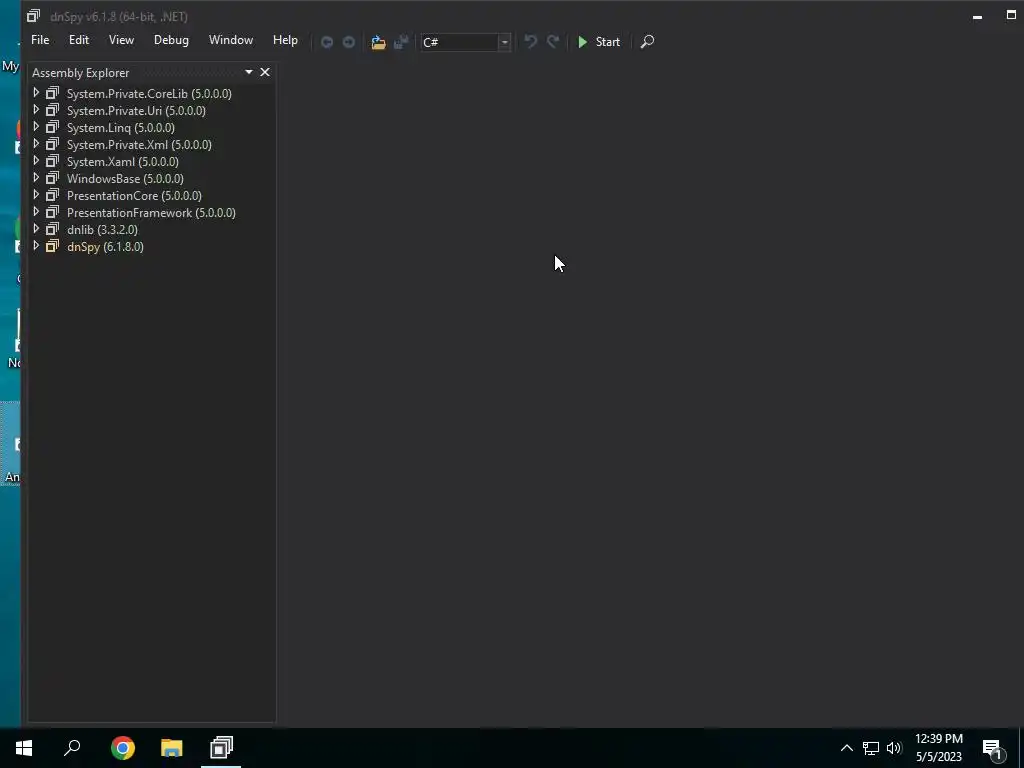Expand the PresentationCore node
This screenshot has width=1024, height=768.
point(36,195)
